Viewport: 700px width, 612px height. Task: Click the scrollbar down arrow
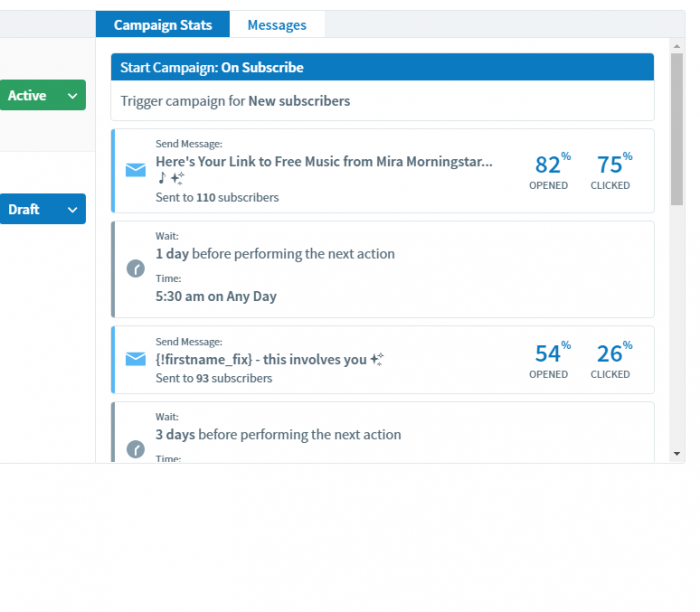(x=677, y=454)
